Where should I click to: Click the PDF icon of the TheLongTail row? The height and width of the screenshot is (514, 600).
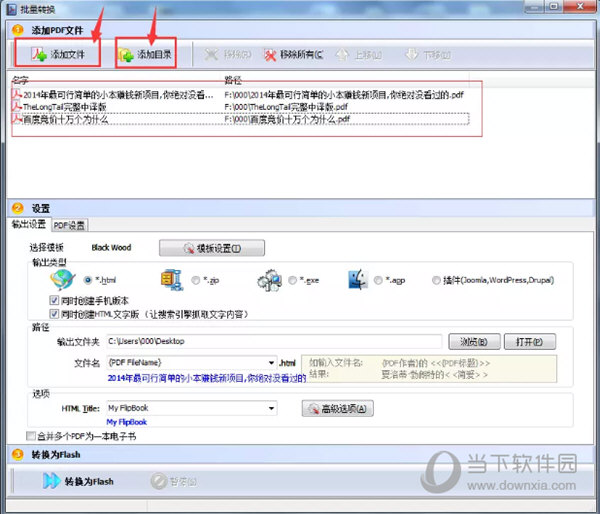(16, 106)
